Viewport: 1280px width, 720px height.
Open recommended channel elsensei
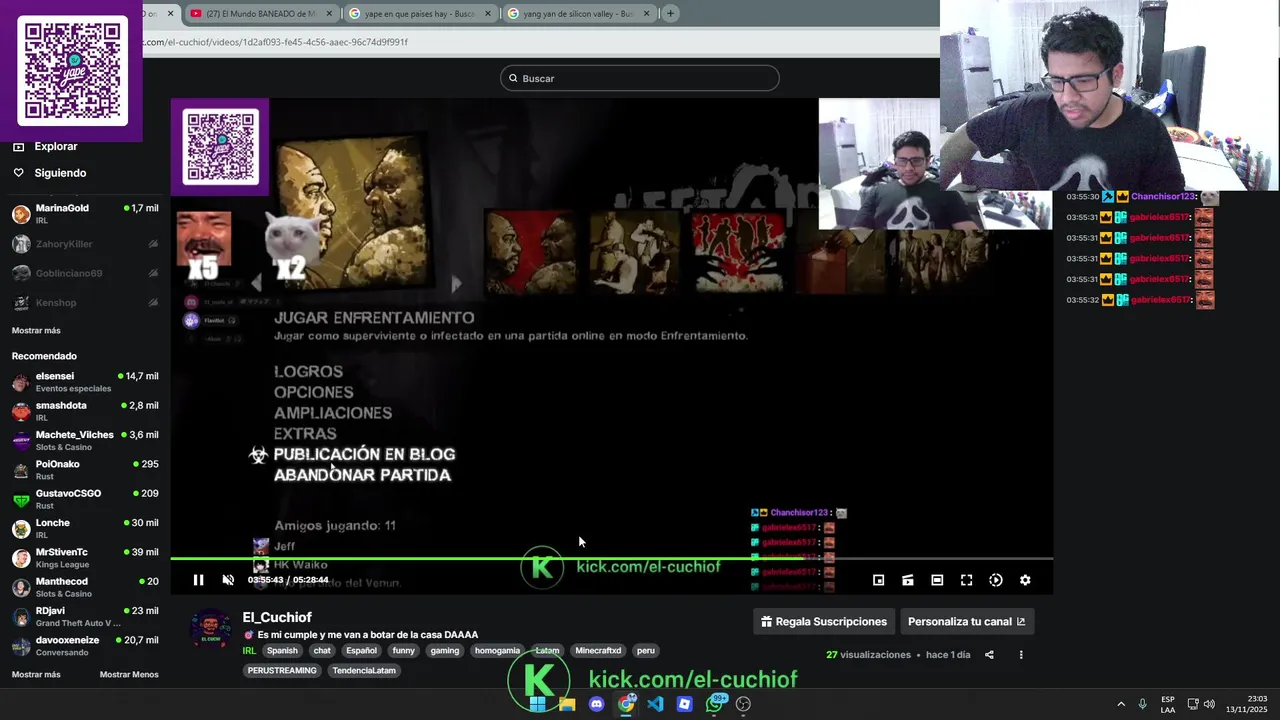[85, 382]
